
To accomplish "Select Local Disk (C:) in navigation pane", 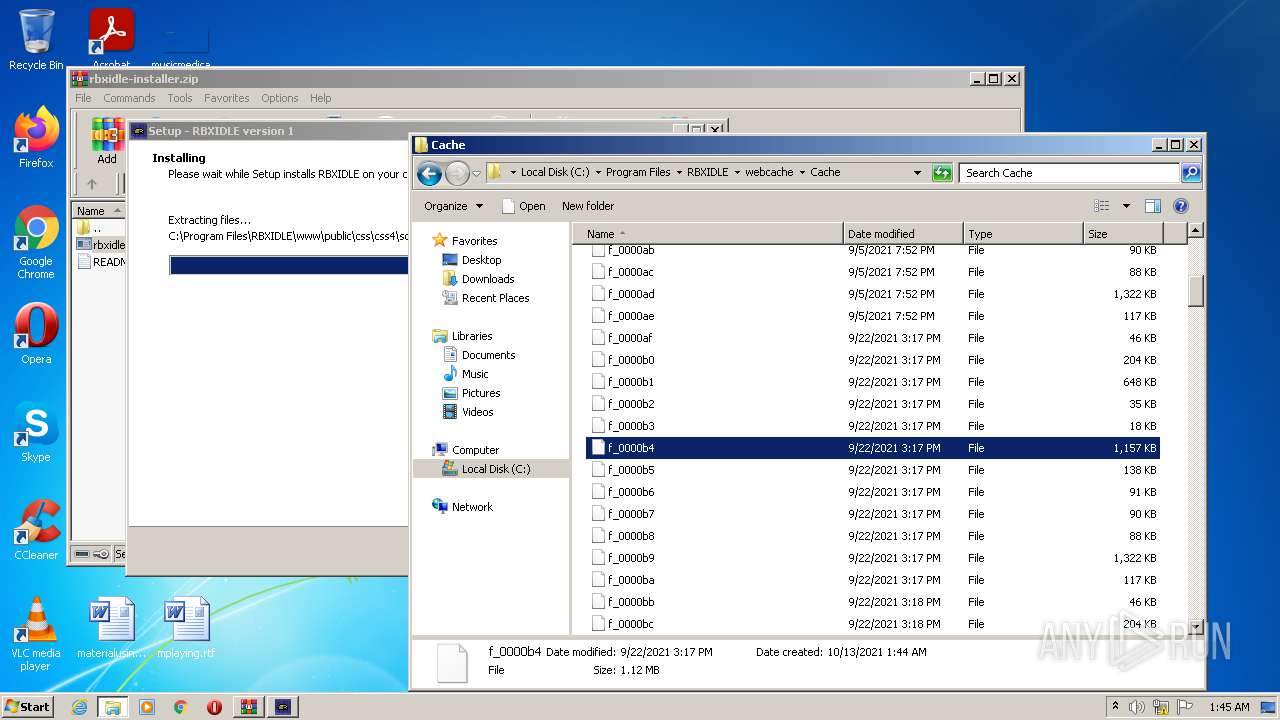I will (x=496, y=469).
